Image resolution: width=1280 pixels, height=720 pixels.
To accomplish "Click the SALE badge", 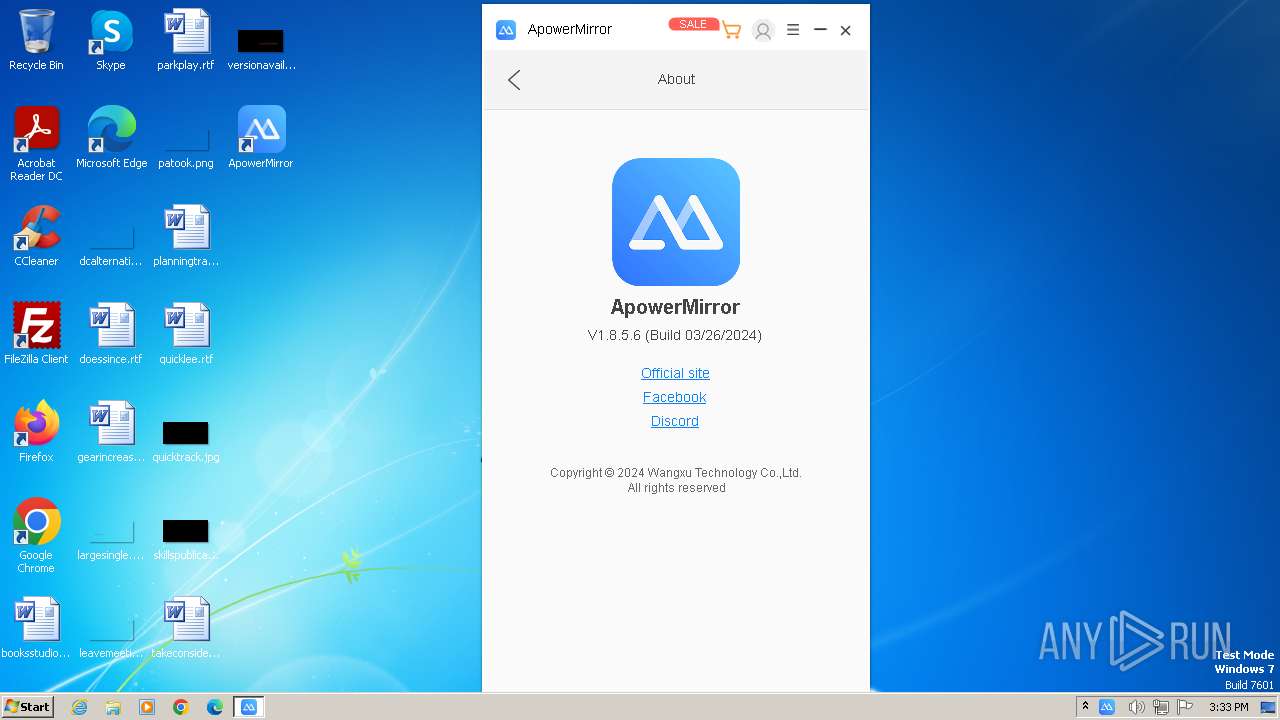I will coord(693,24).
